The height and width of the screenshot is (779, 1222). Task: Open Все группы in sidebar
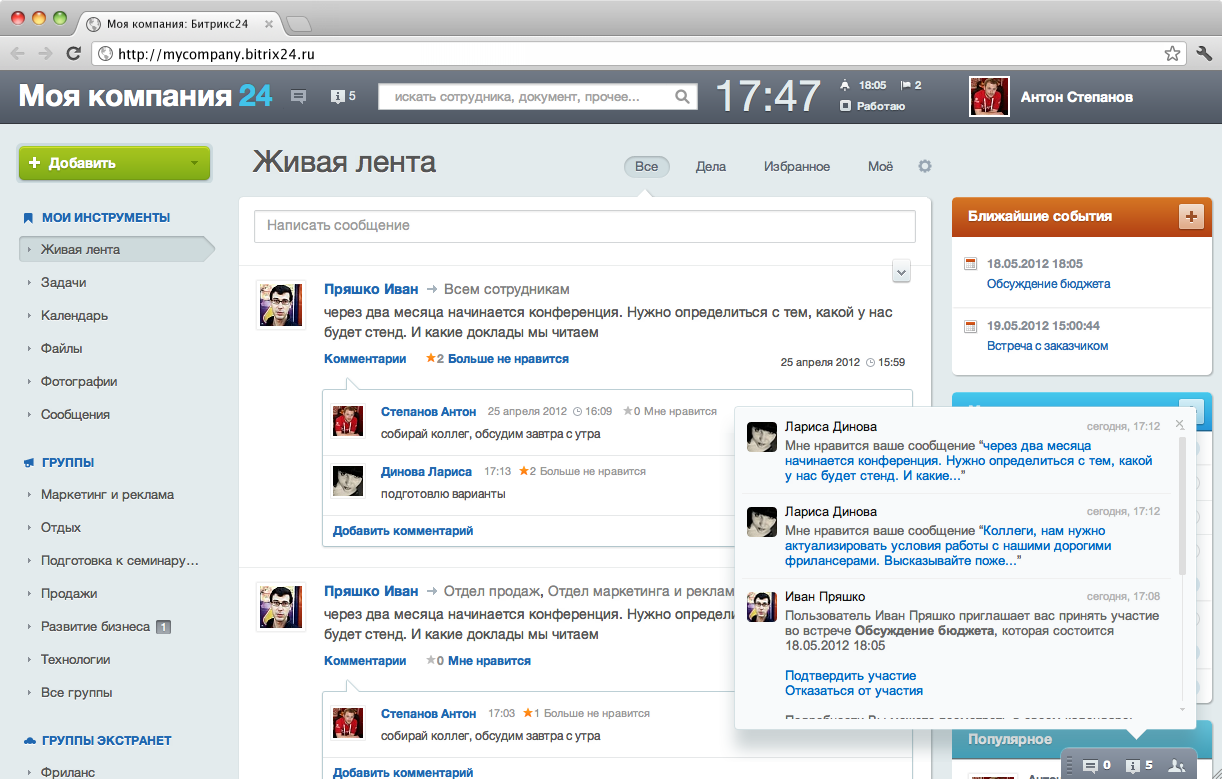coord(76,693)
